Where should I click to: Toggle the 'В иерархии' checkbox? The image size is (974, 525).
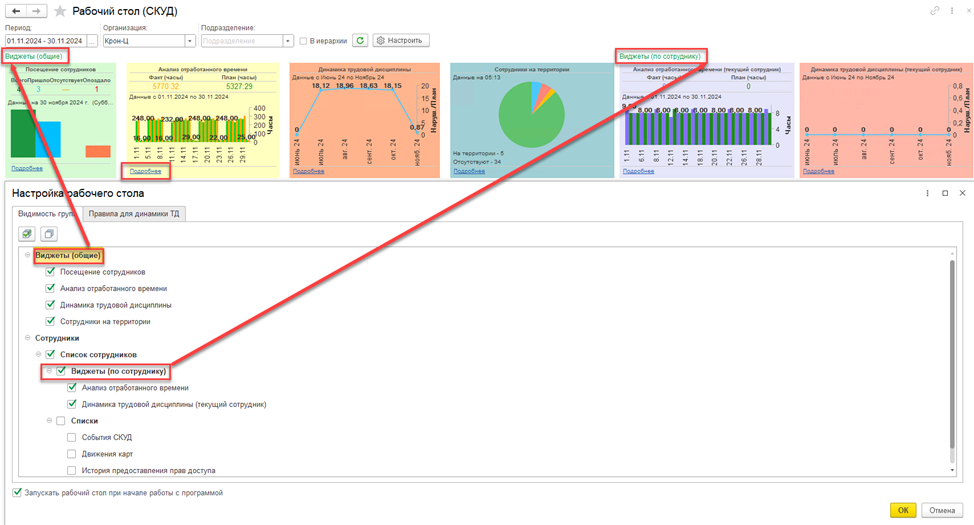(x=304, y=41)
